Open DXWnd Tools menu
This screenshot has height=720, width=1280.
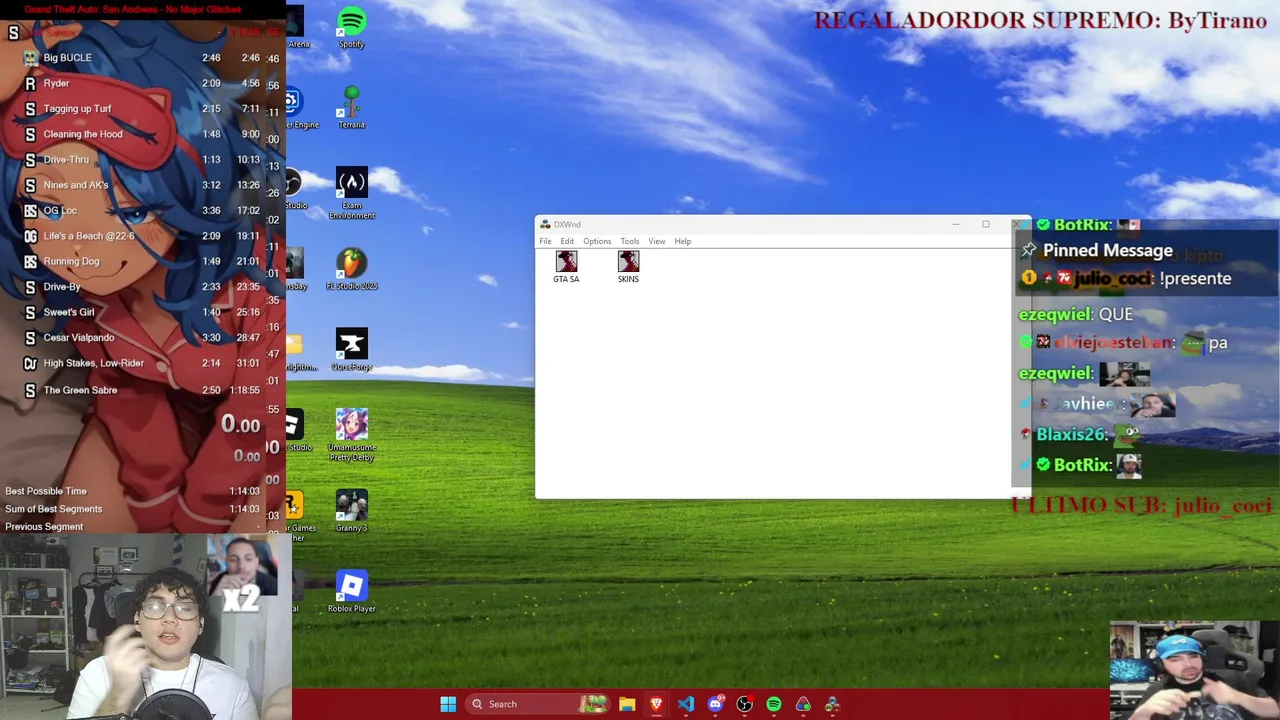point(629,241)
